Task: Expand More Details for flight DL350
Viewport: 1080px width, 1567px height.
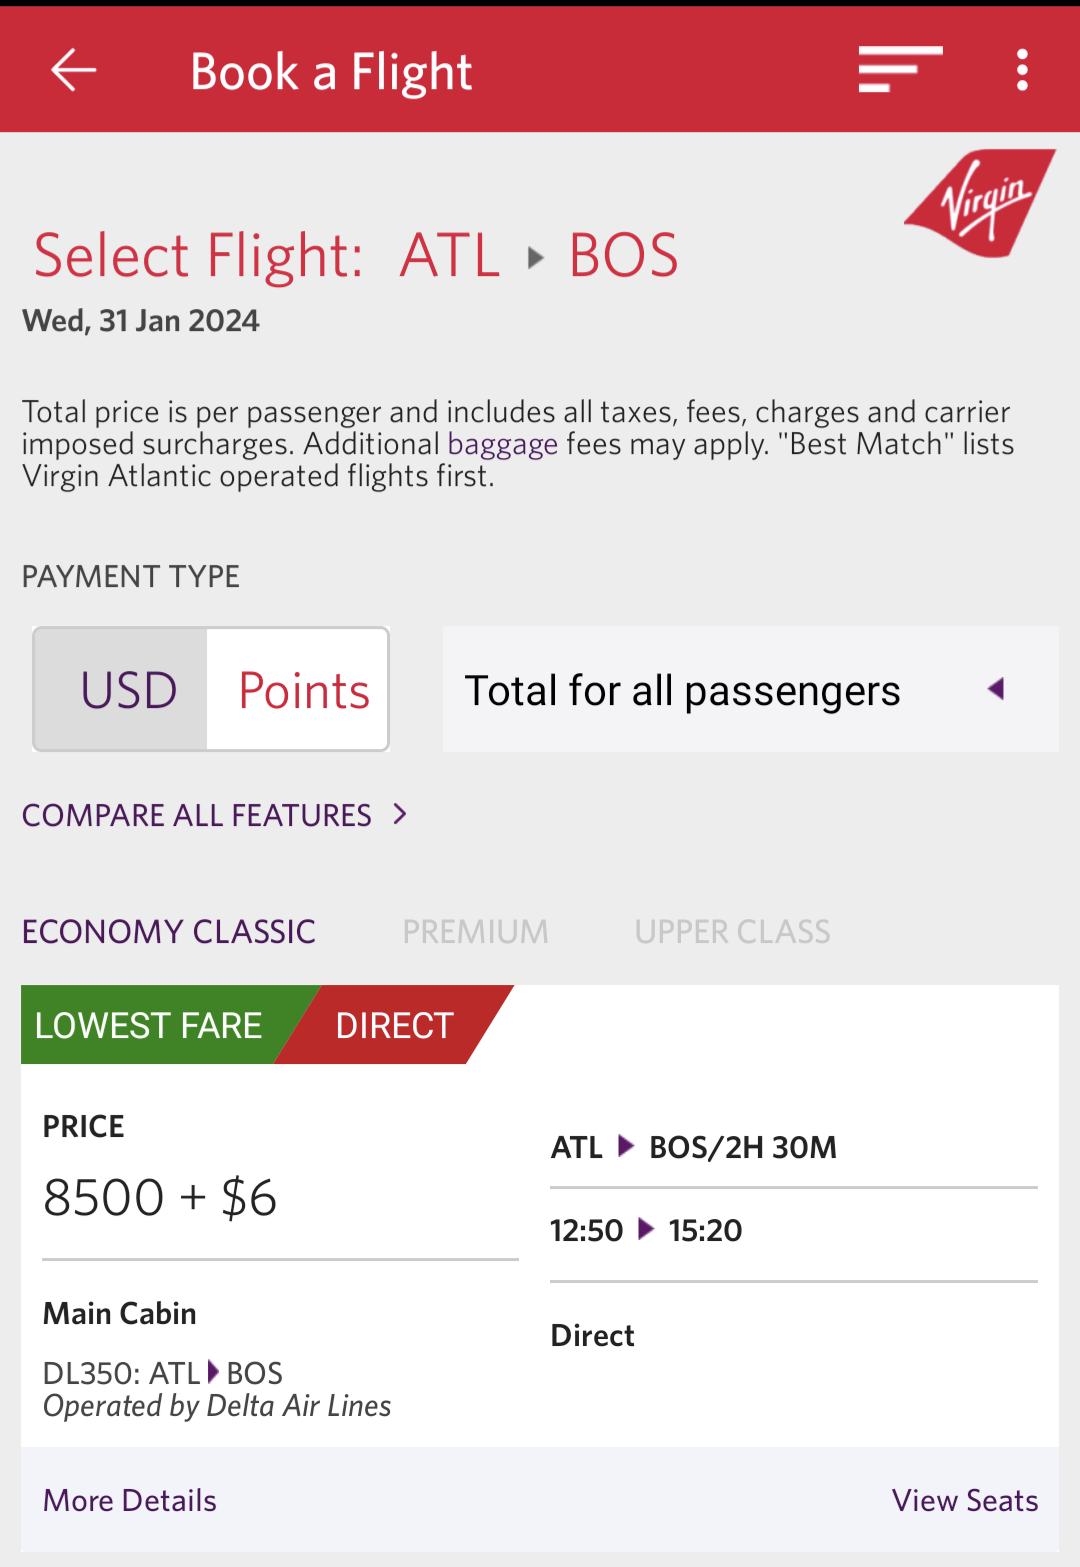Action: (x=130, y=1500)
